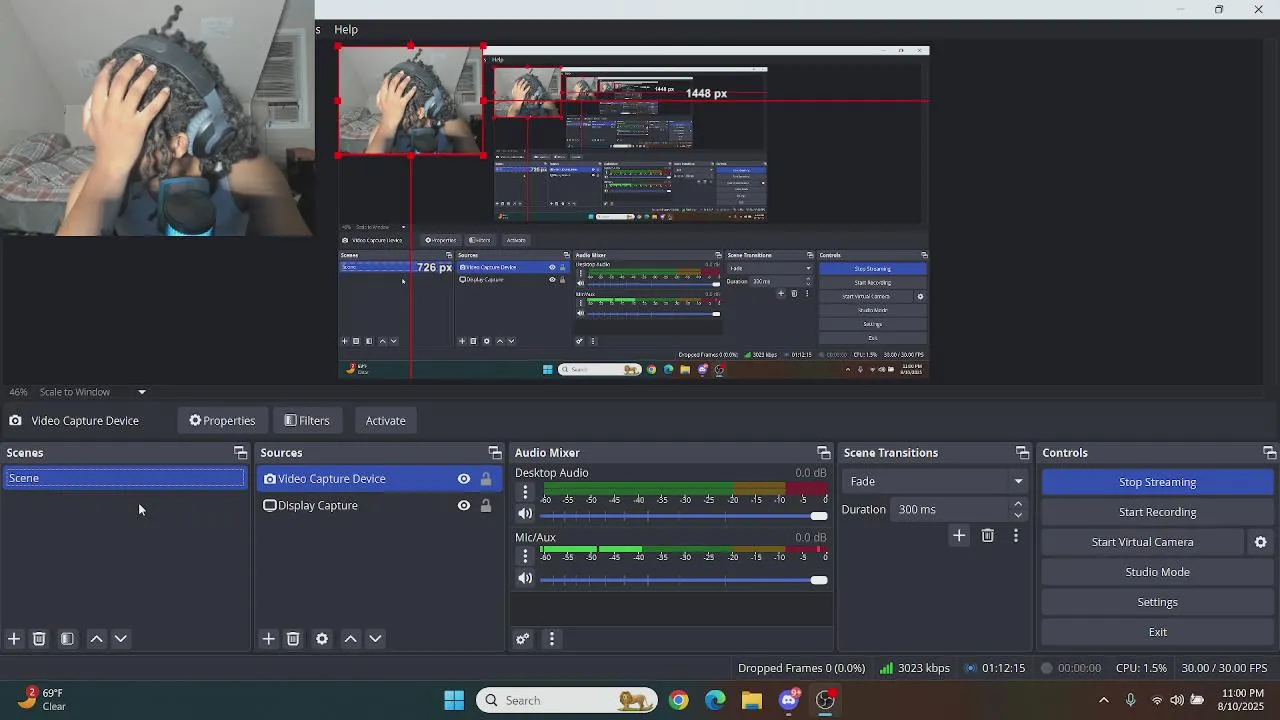
Task: Open source properties gear icon
Action: click(x=322, y=639)
